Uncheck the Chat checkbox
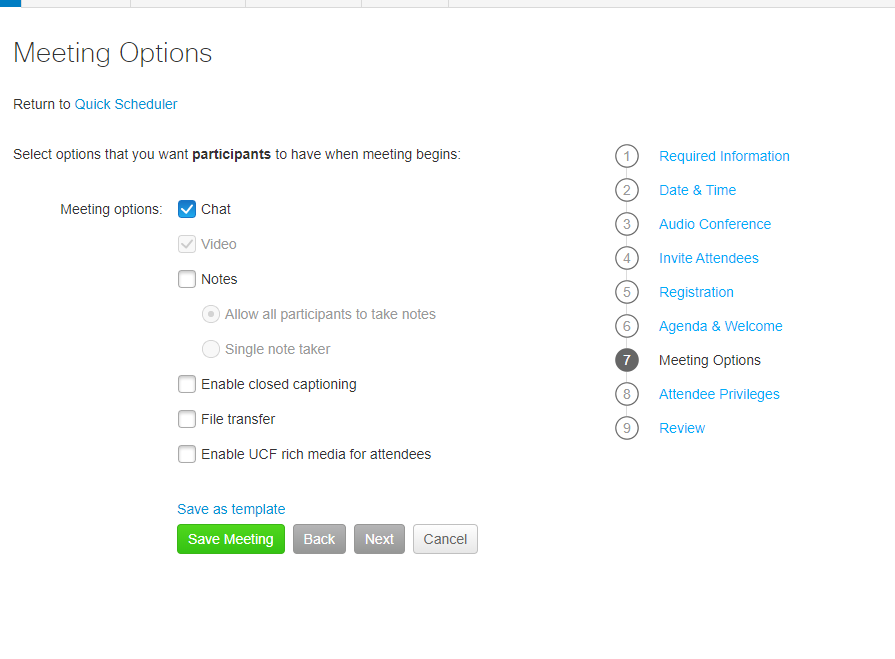 [x=187, y=209]
